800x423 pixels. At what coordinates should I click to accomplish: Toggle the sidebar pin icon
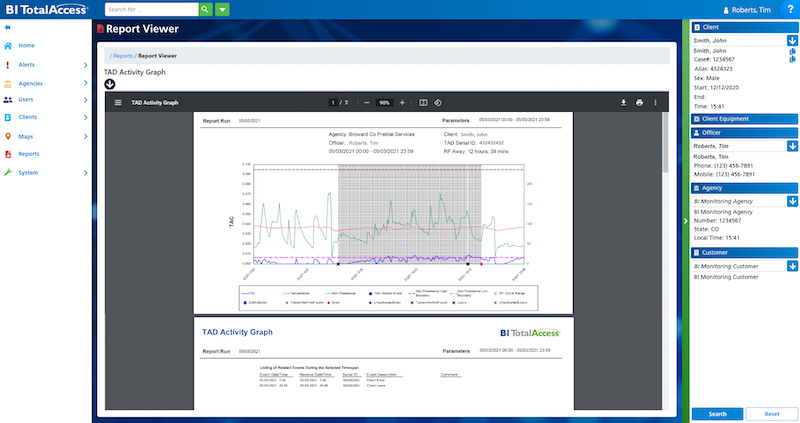click(x=8, y=27)
